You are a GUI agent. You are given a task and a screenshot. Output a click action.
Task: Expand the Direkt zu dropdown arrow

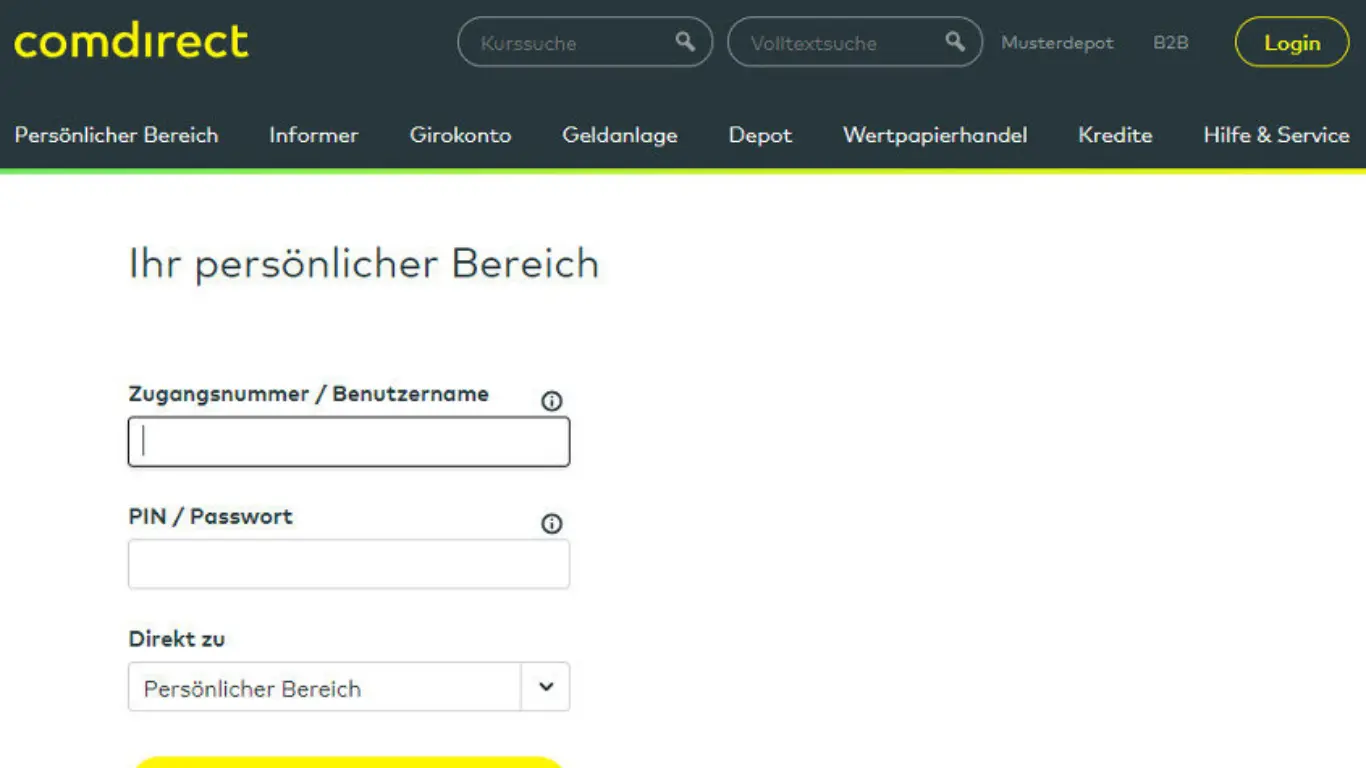(x=546, y=687)
